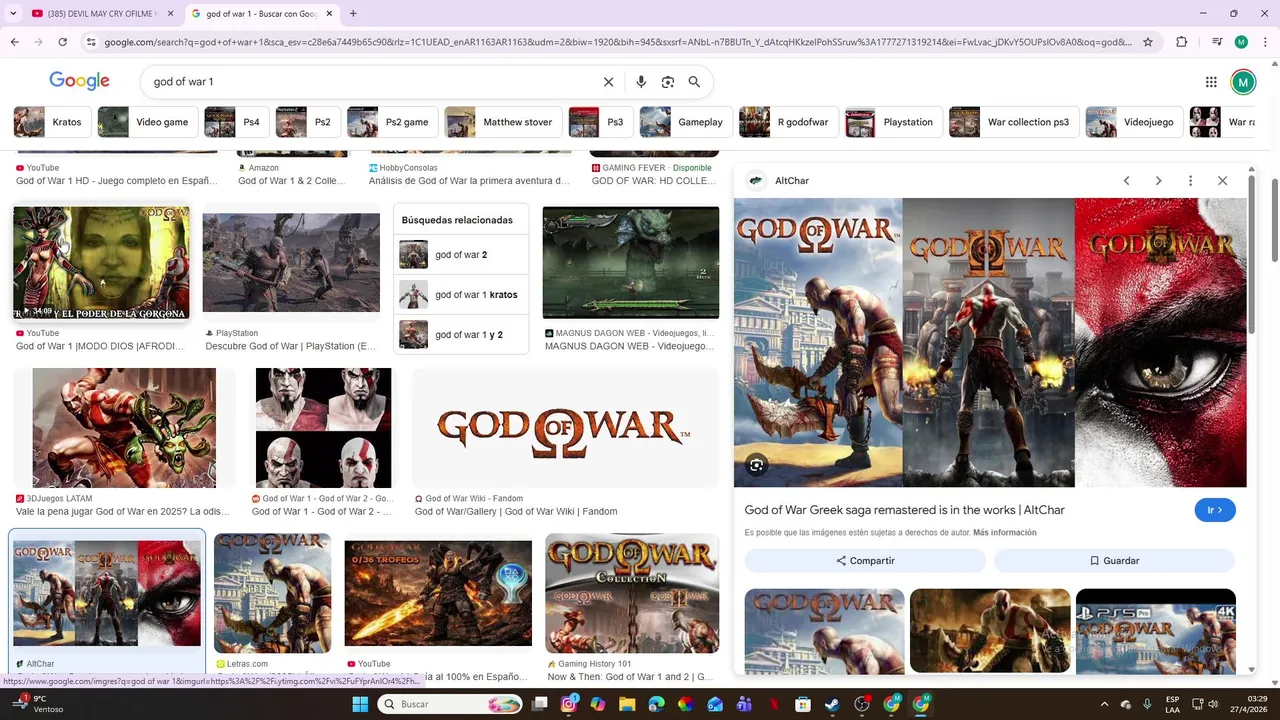The image size is (1280, 720).
Task: Filter by the Playstation chip
Action: (892, 122)
